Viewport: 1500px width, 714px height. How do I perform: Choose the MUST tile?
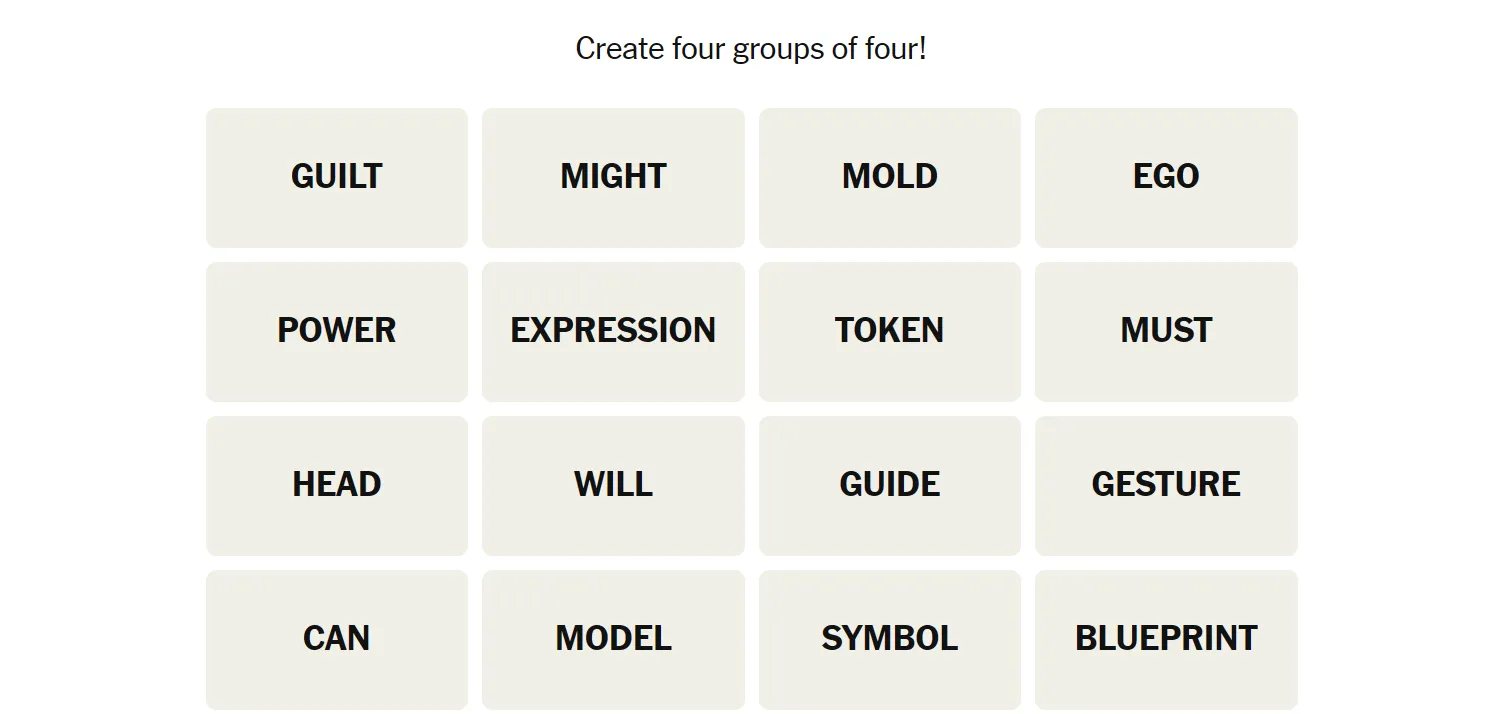(x=1166, y=332)
